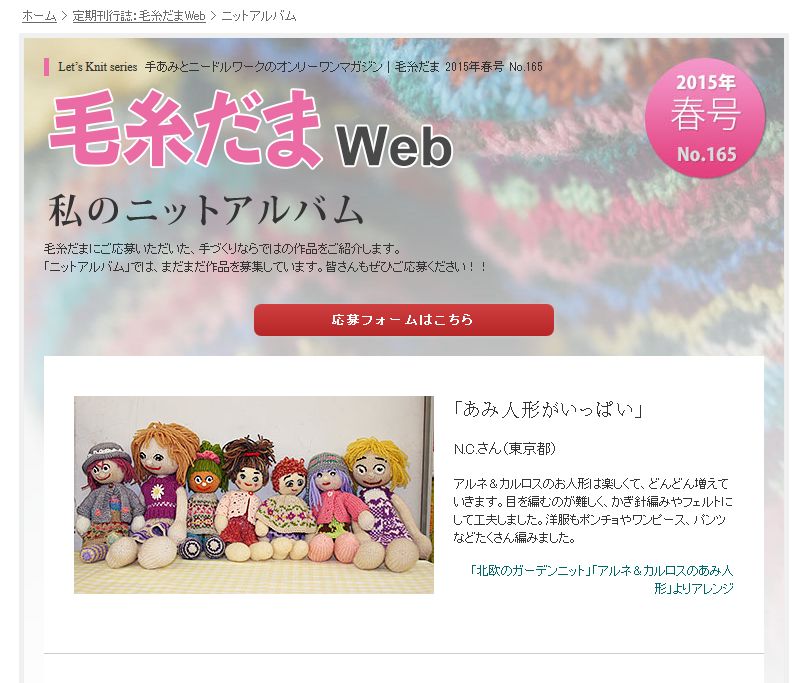
Task: Click the 毛糸だま 2015年春号 No.165 header text
Action: [468, 67]
